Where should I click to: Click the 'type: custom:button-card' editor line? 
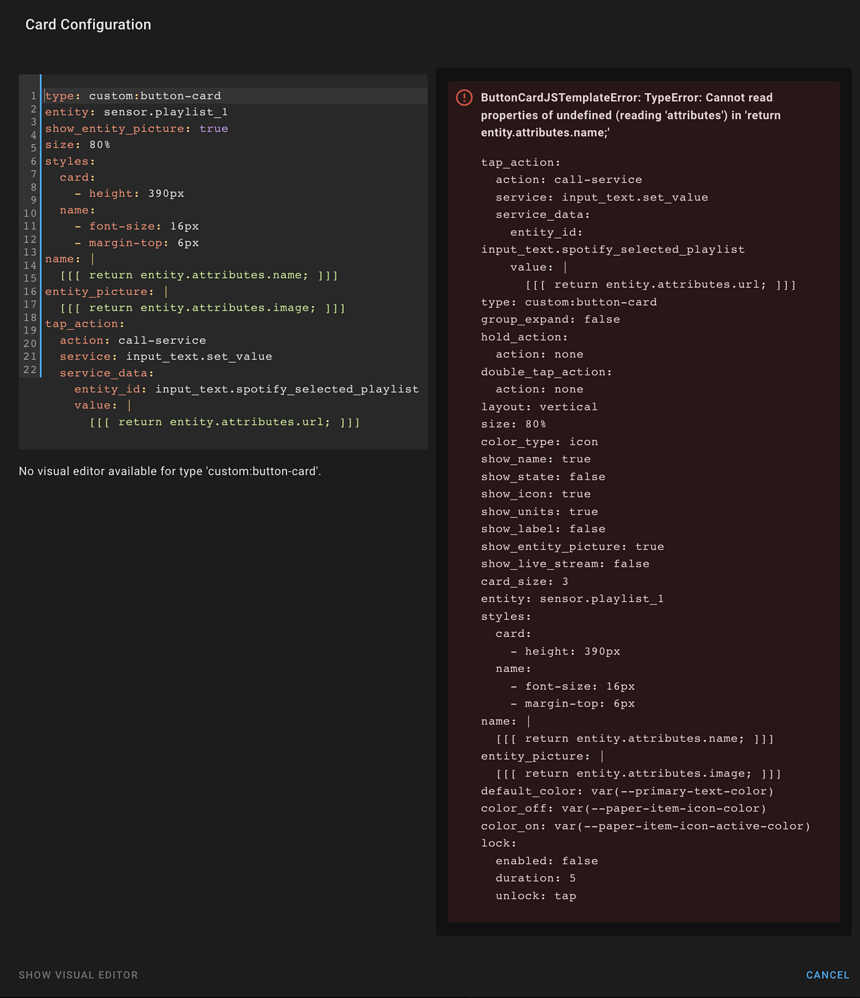133,95
